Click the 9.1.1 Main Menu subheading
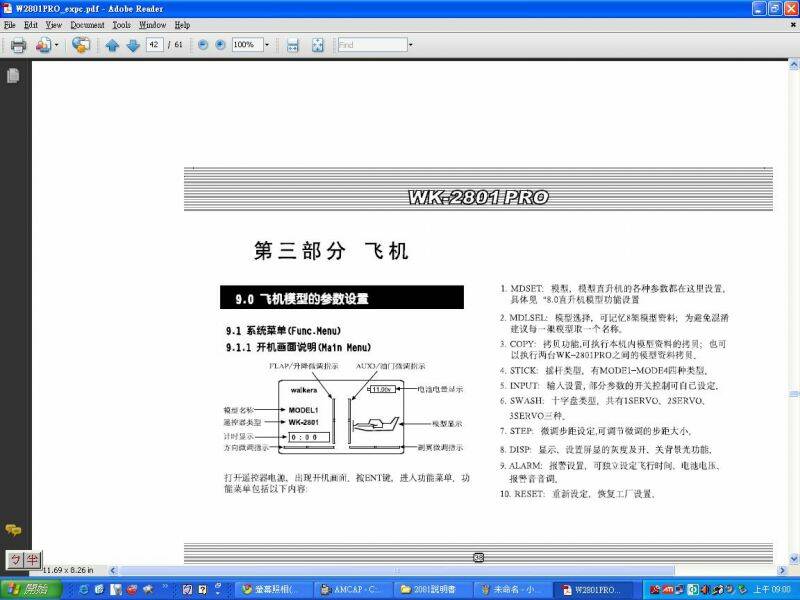The image size is (800, 600). pyautogui.click(x=298, y=348)
